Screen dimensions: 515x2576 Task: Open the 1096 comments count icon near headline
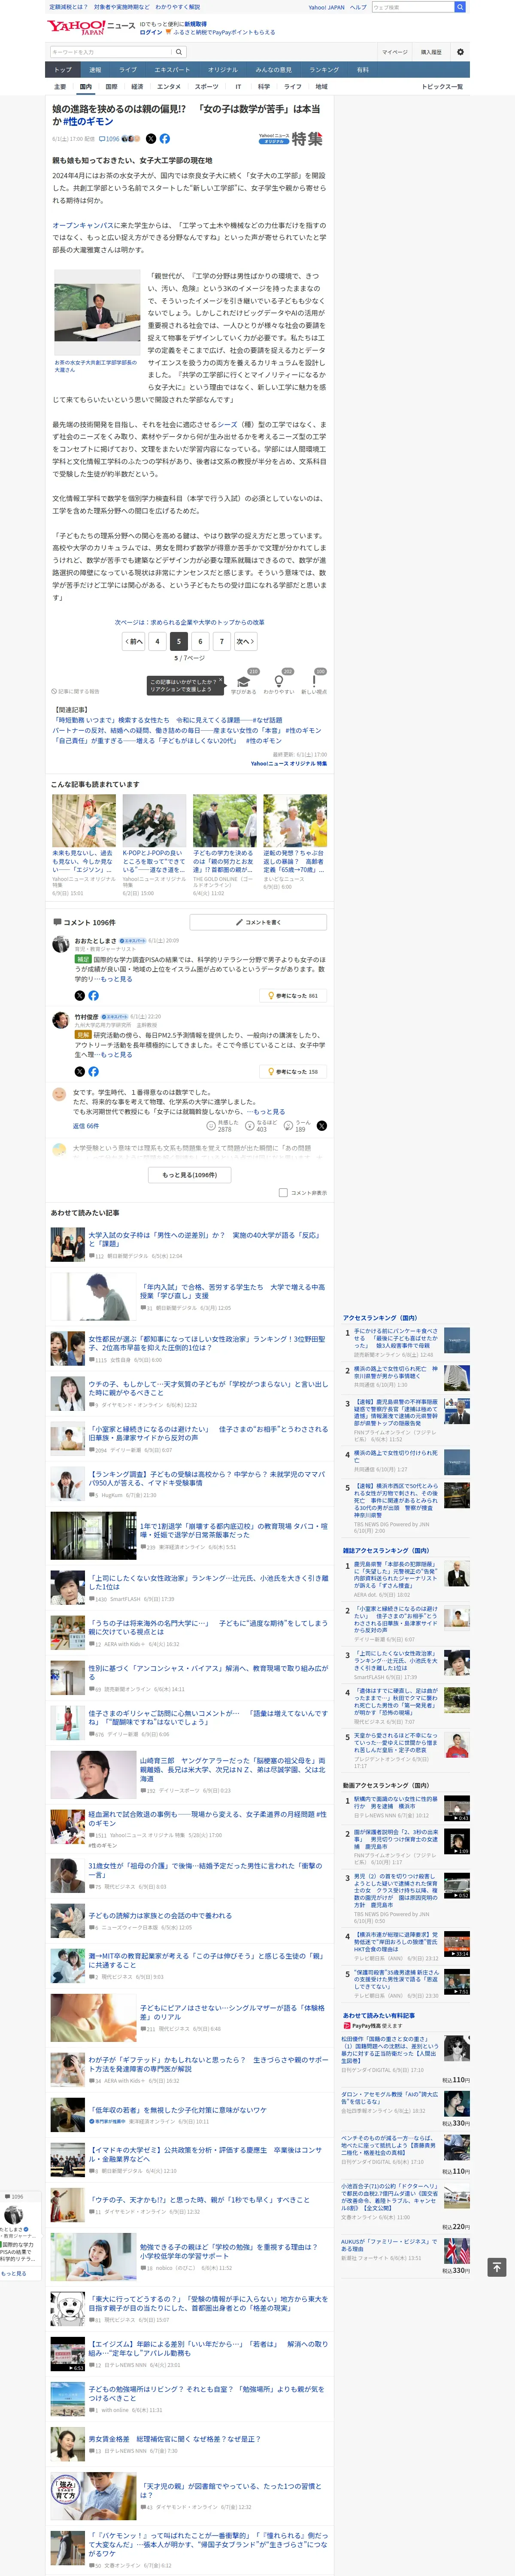[x=109, y=139]
